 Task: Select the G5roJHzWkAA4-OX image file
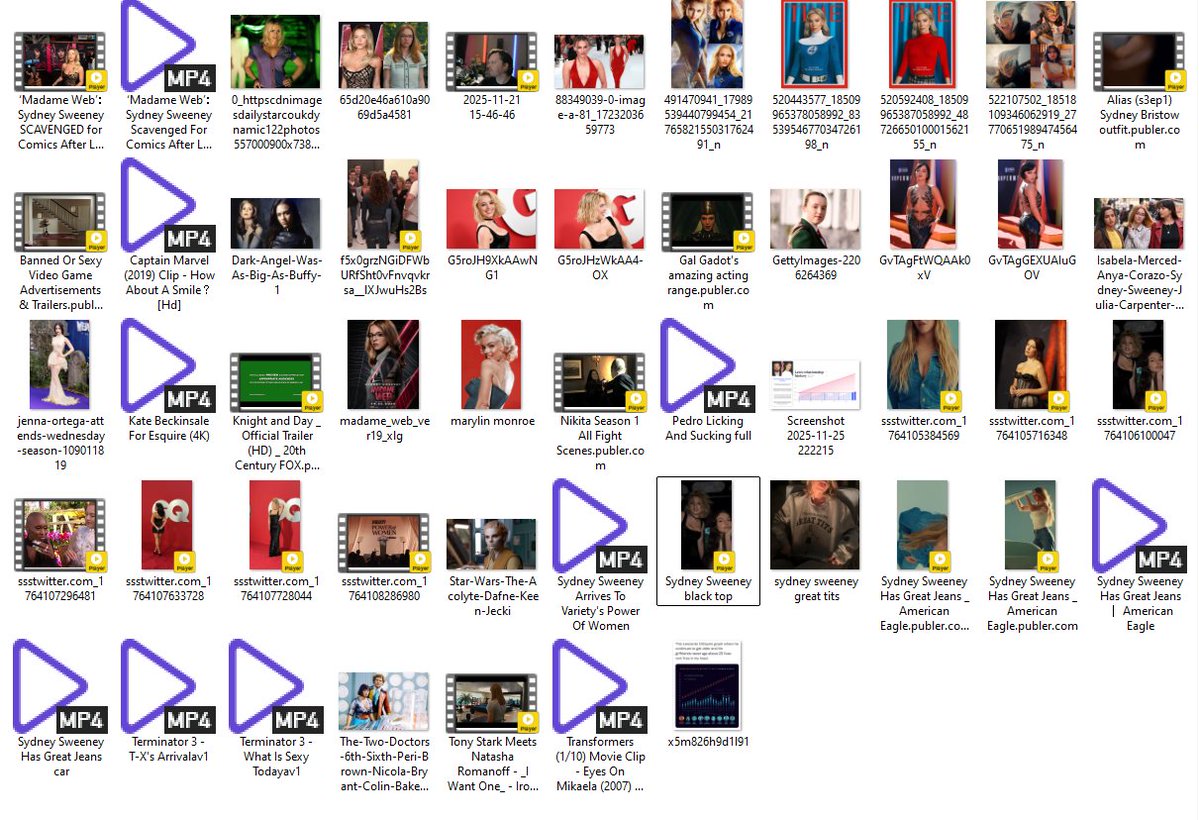pyautogui.click(x=600, y=220)
